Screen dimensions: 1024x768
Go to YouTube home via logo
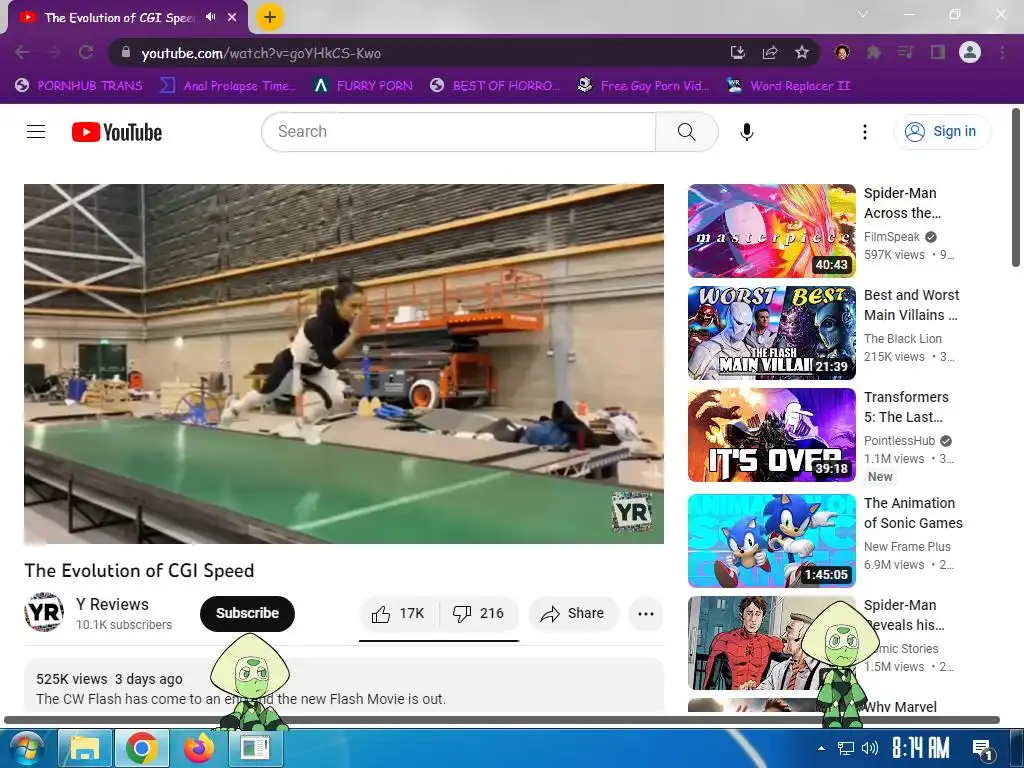[x=117, y=132]
